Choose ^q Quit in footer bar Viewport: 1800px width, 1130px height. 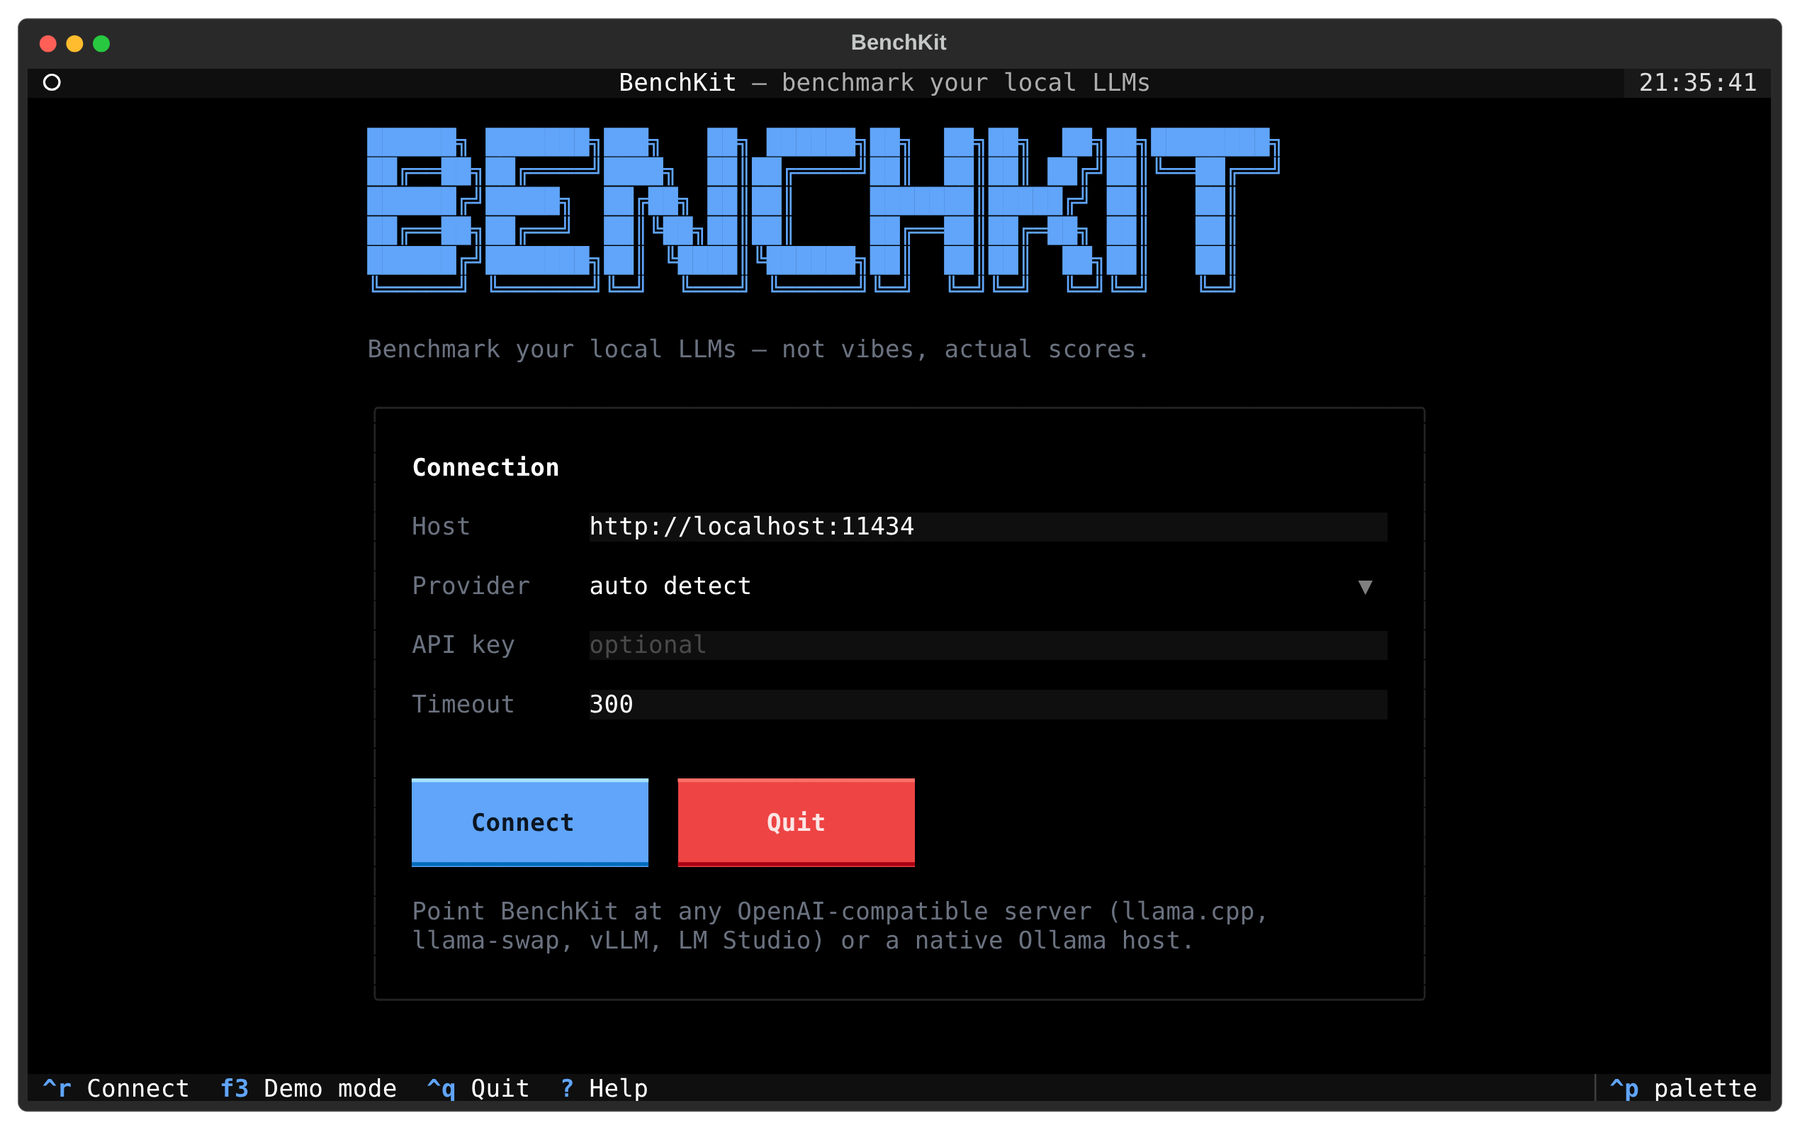pyautogui.click(x=478, y=1088)
